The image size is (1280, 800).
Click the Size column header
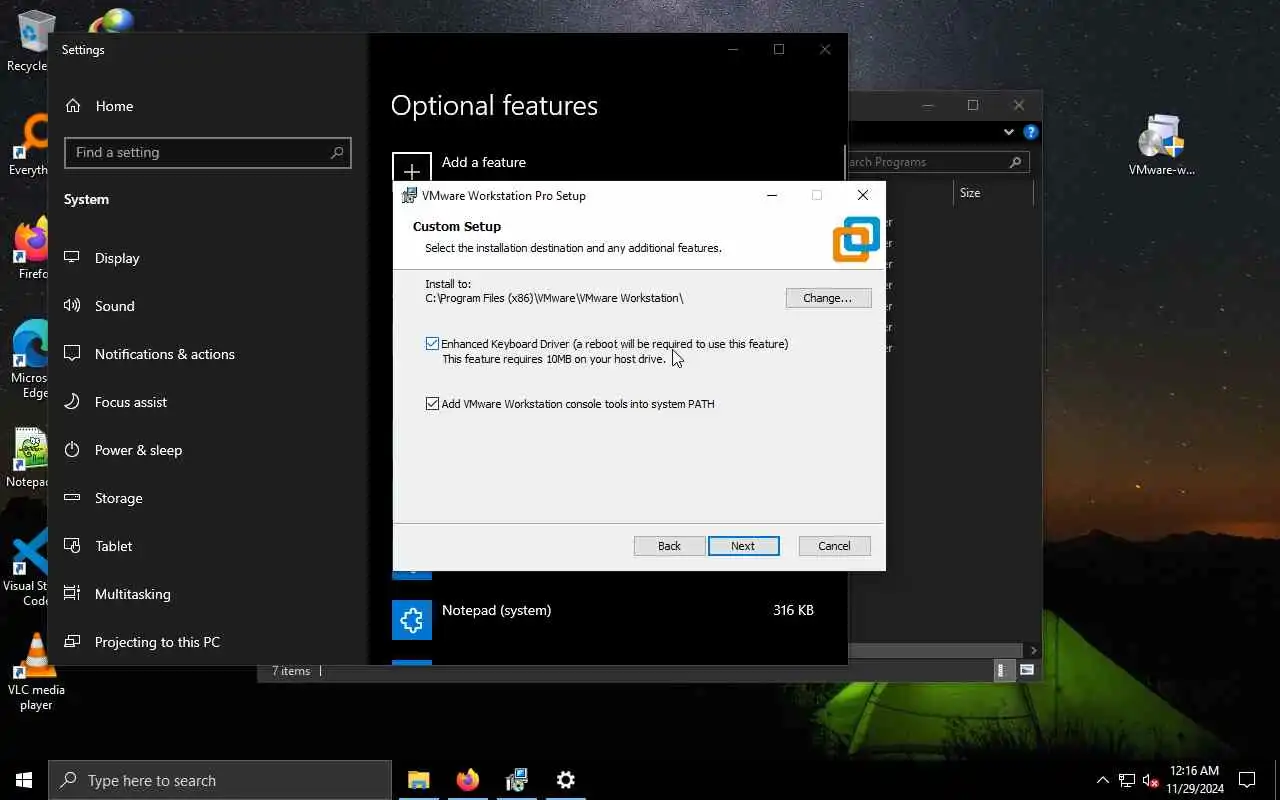(970, 193)
